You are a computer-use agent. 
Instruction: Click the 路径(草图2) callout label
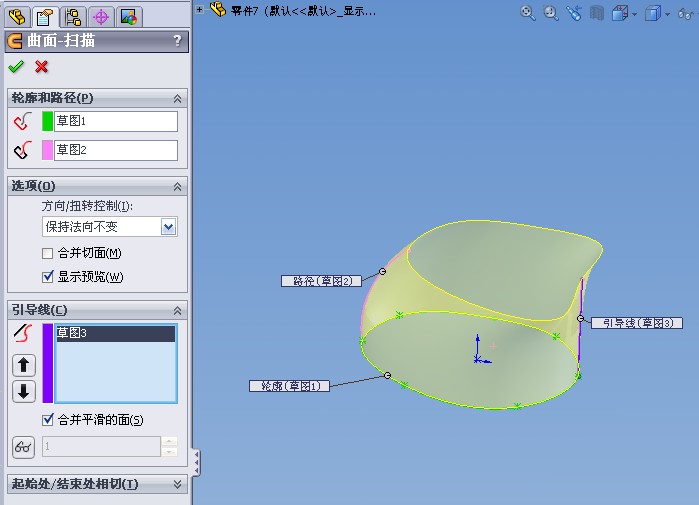(321, 281)
